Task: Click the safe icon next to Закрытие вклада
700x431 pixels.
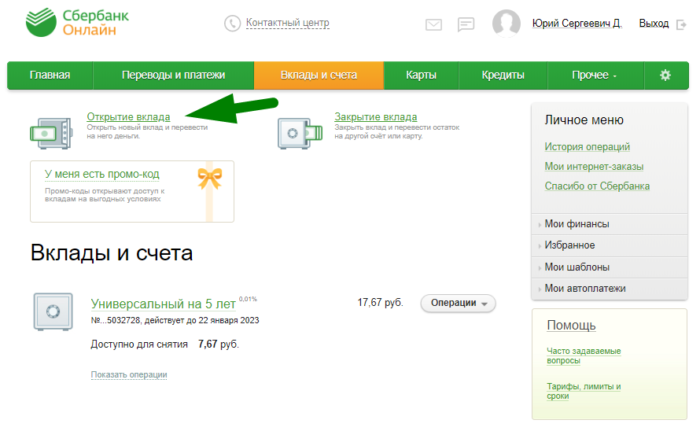Action: [x=297, y=132]
